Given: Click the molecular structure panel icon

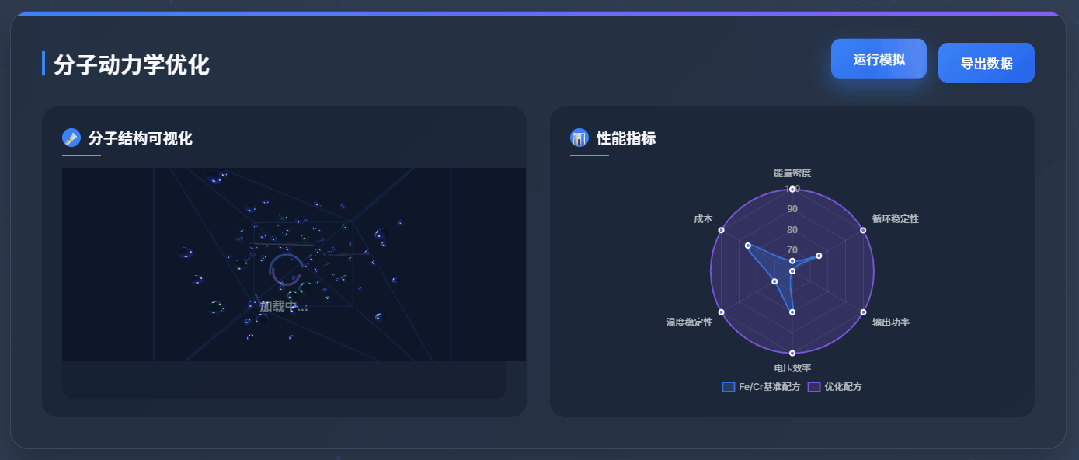Looking at the screenshot, I should 71,138.
